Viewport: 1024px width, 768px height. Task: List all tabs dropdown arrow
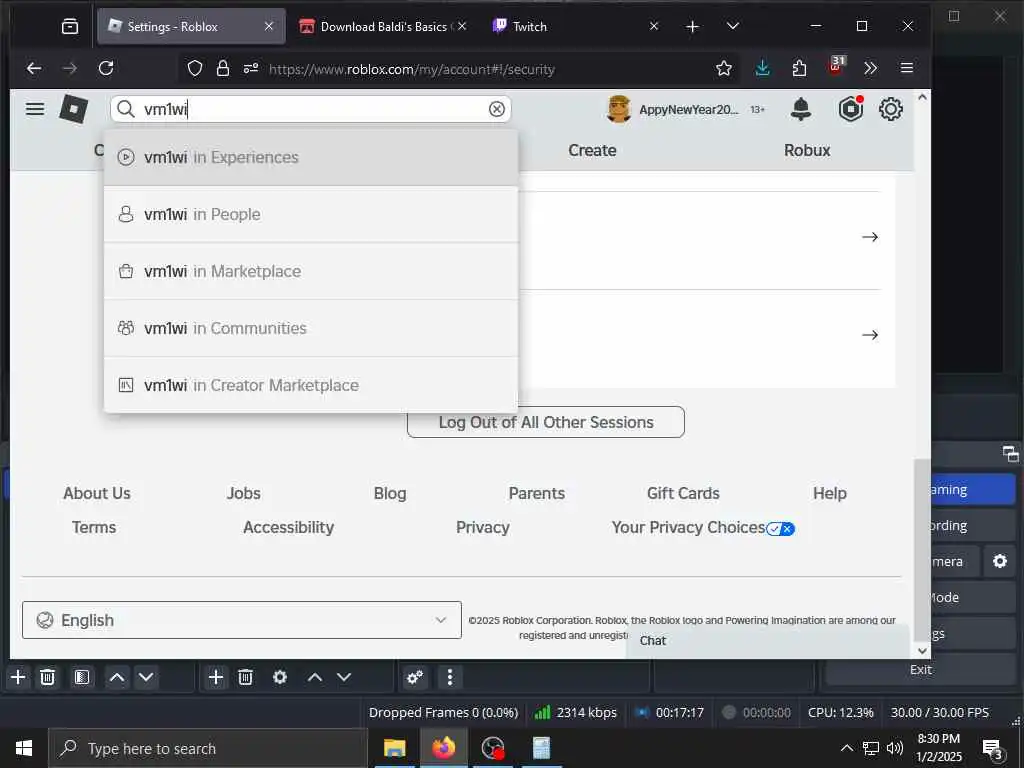tap(733, 26)
